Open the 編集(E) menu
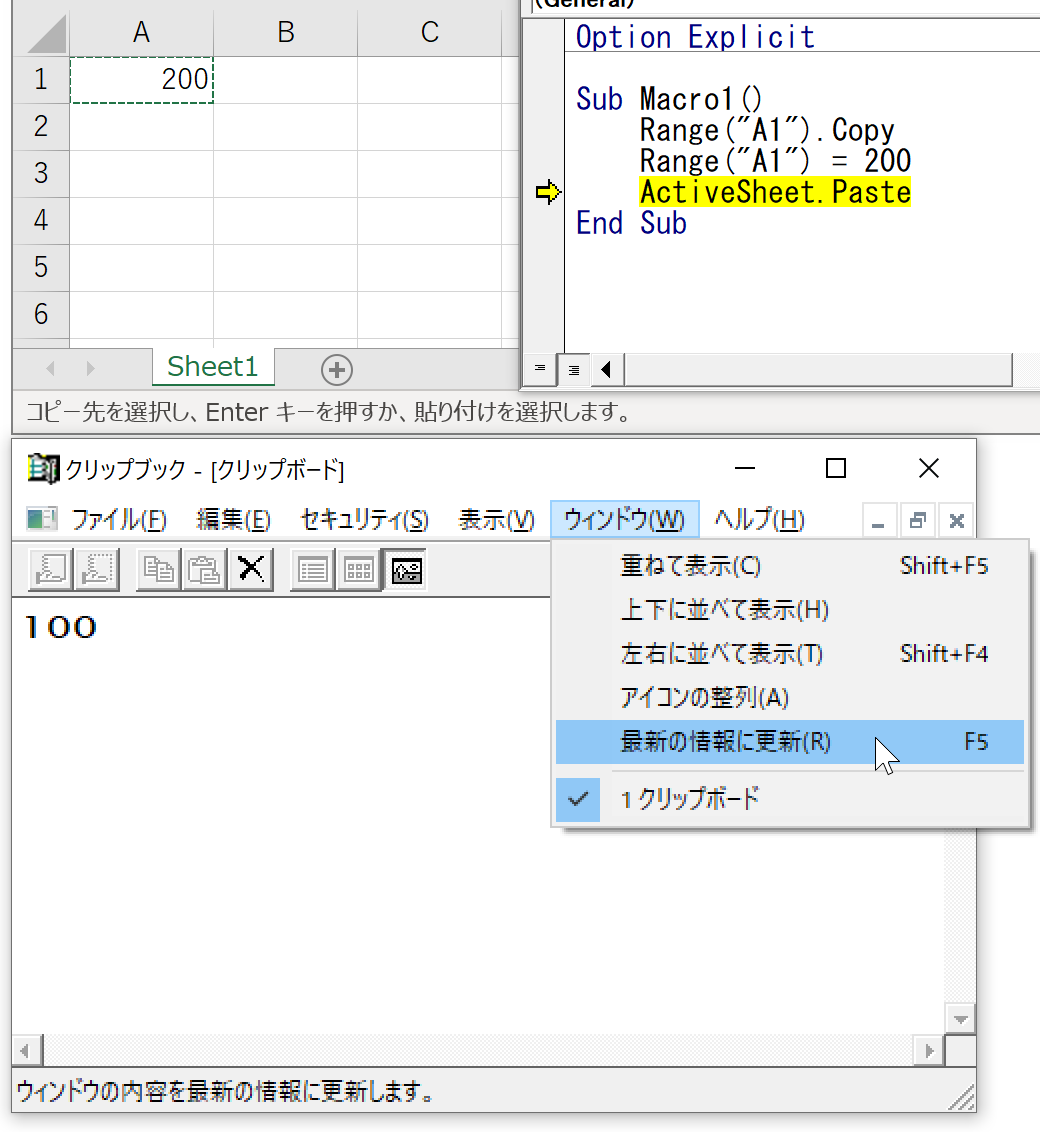Image resolution: width=1040 pixels, height=1132 pixels. (233, 520)
